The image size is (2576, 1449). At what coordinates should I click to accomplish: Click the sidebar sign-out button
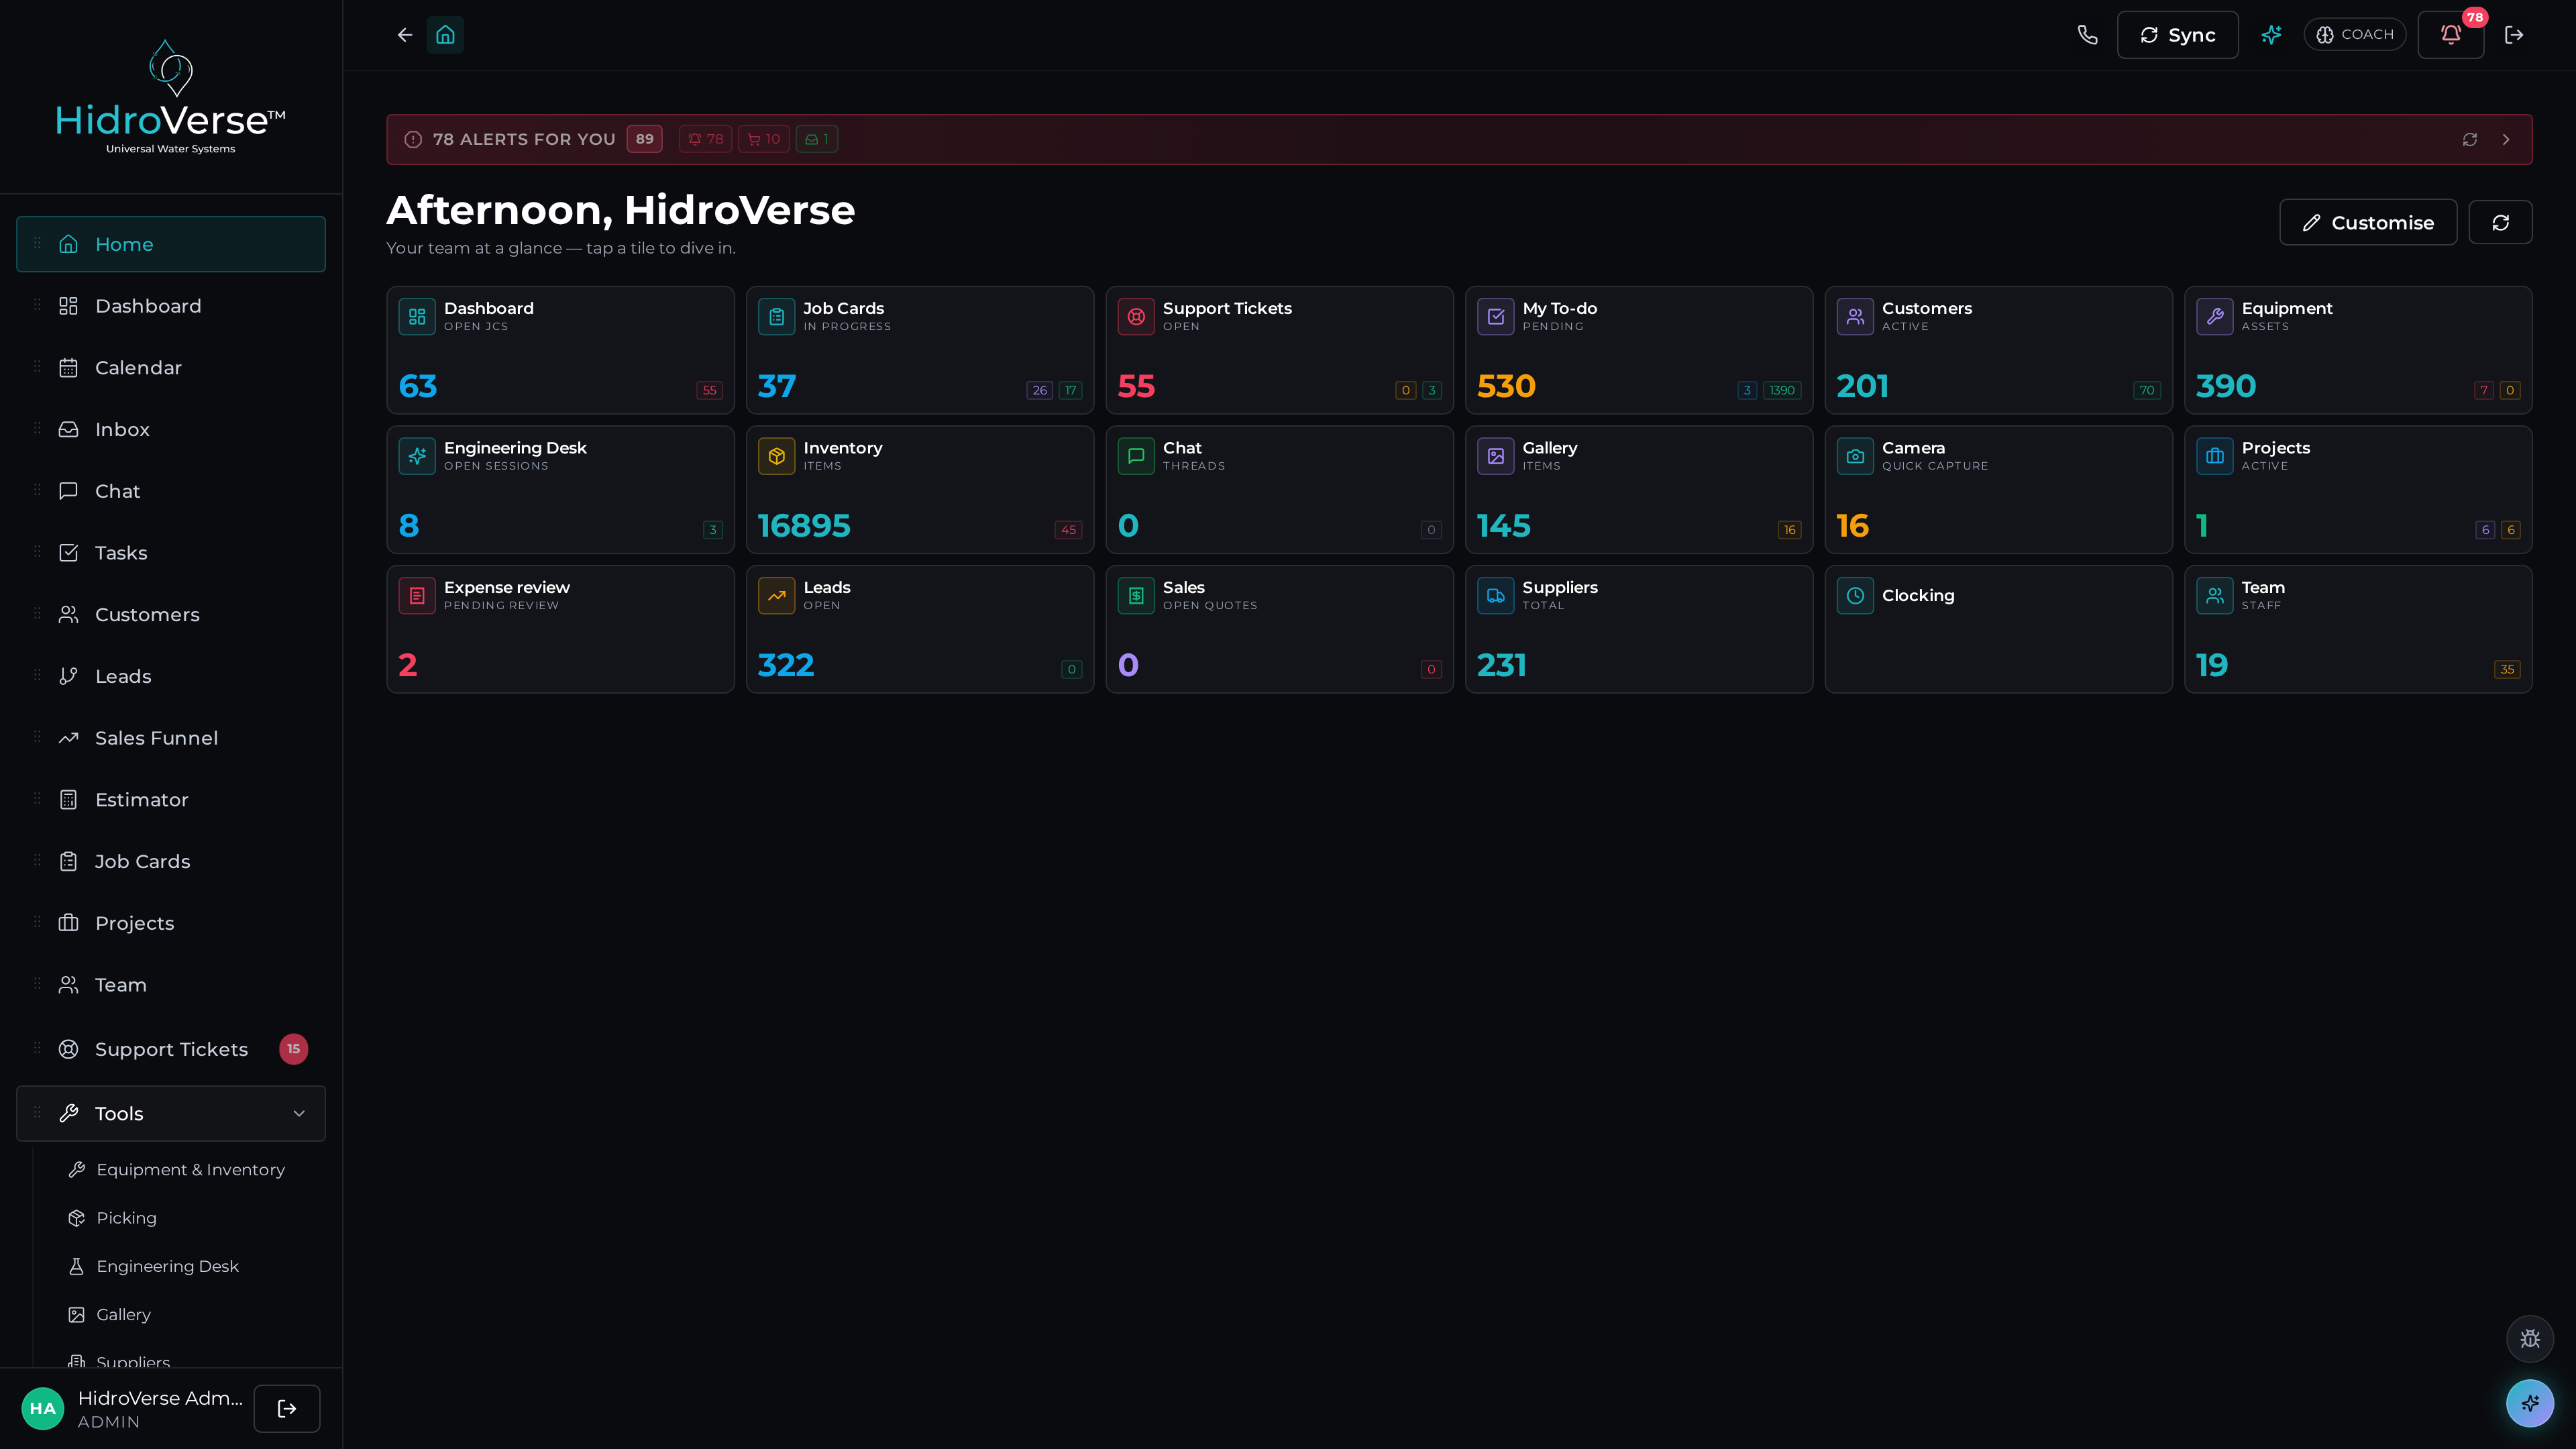coord(287,1408)
